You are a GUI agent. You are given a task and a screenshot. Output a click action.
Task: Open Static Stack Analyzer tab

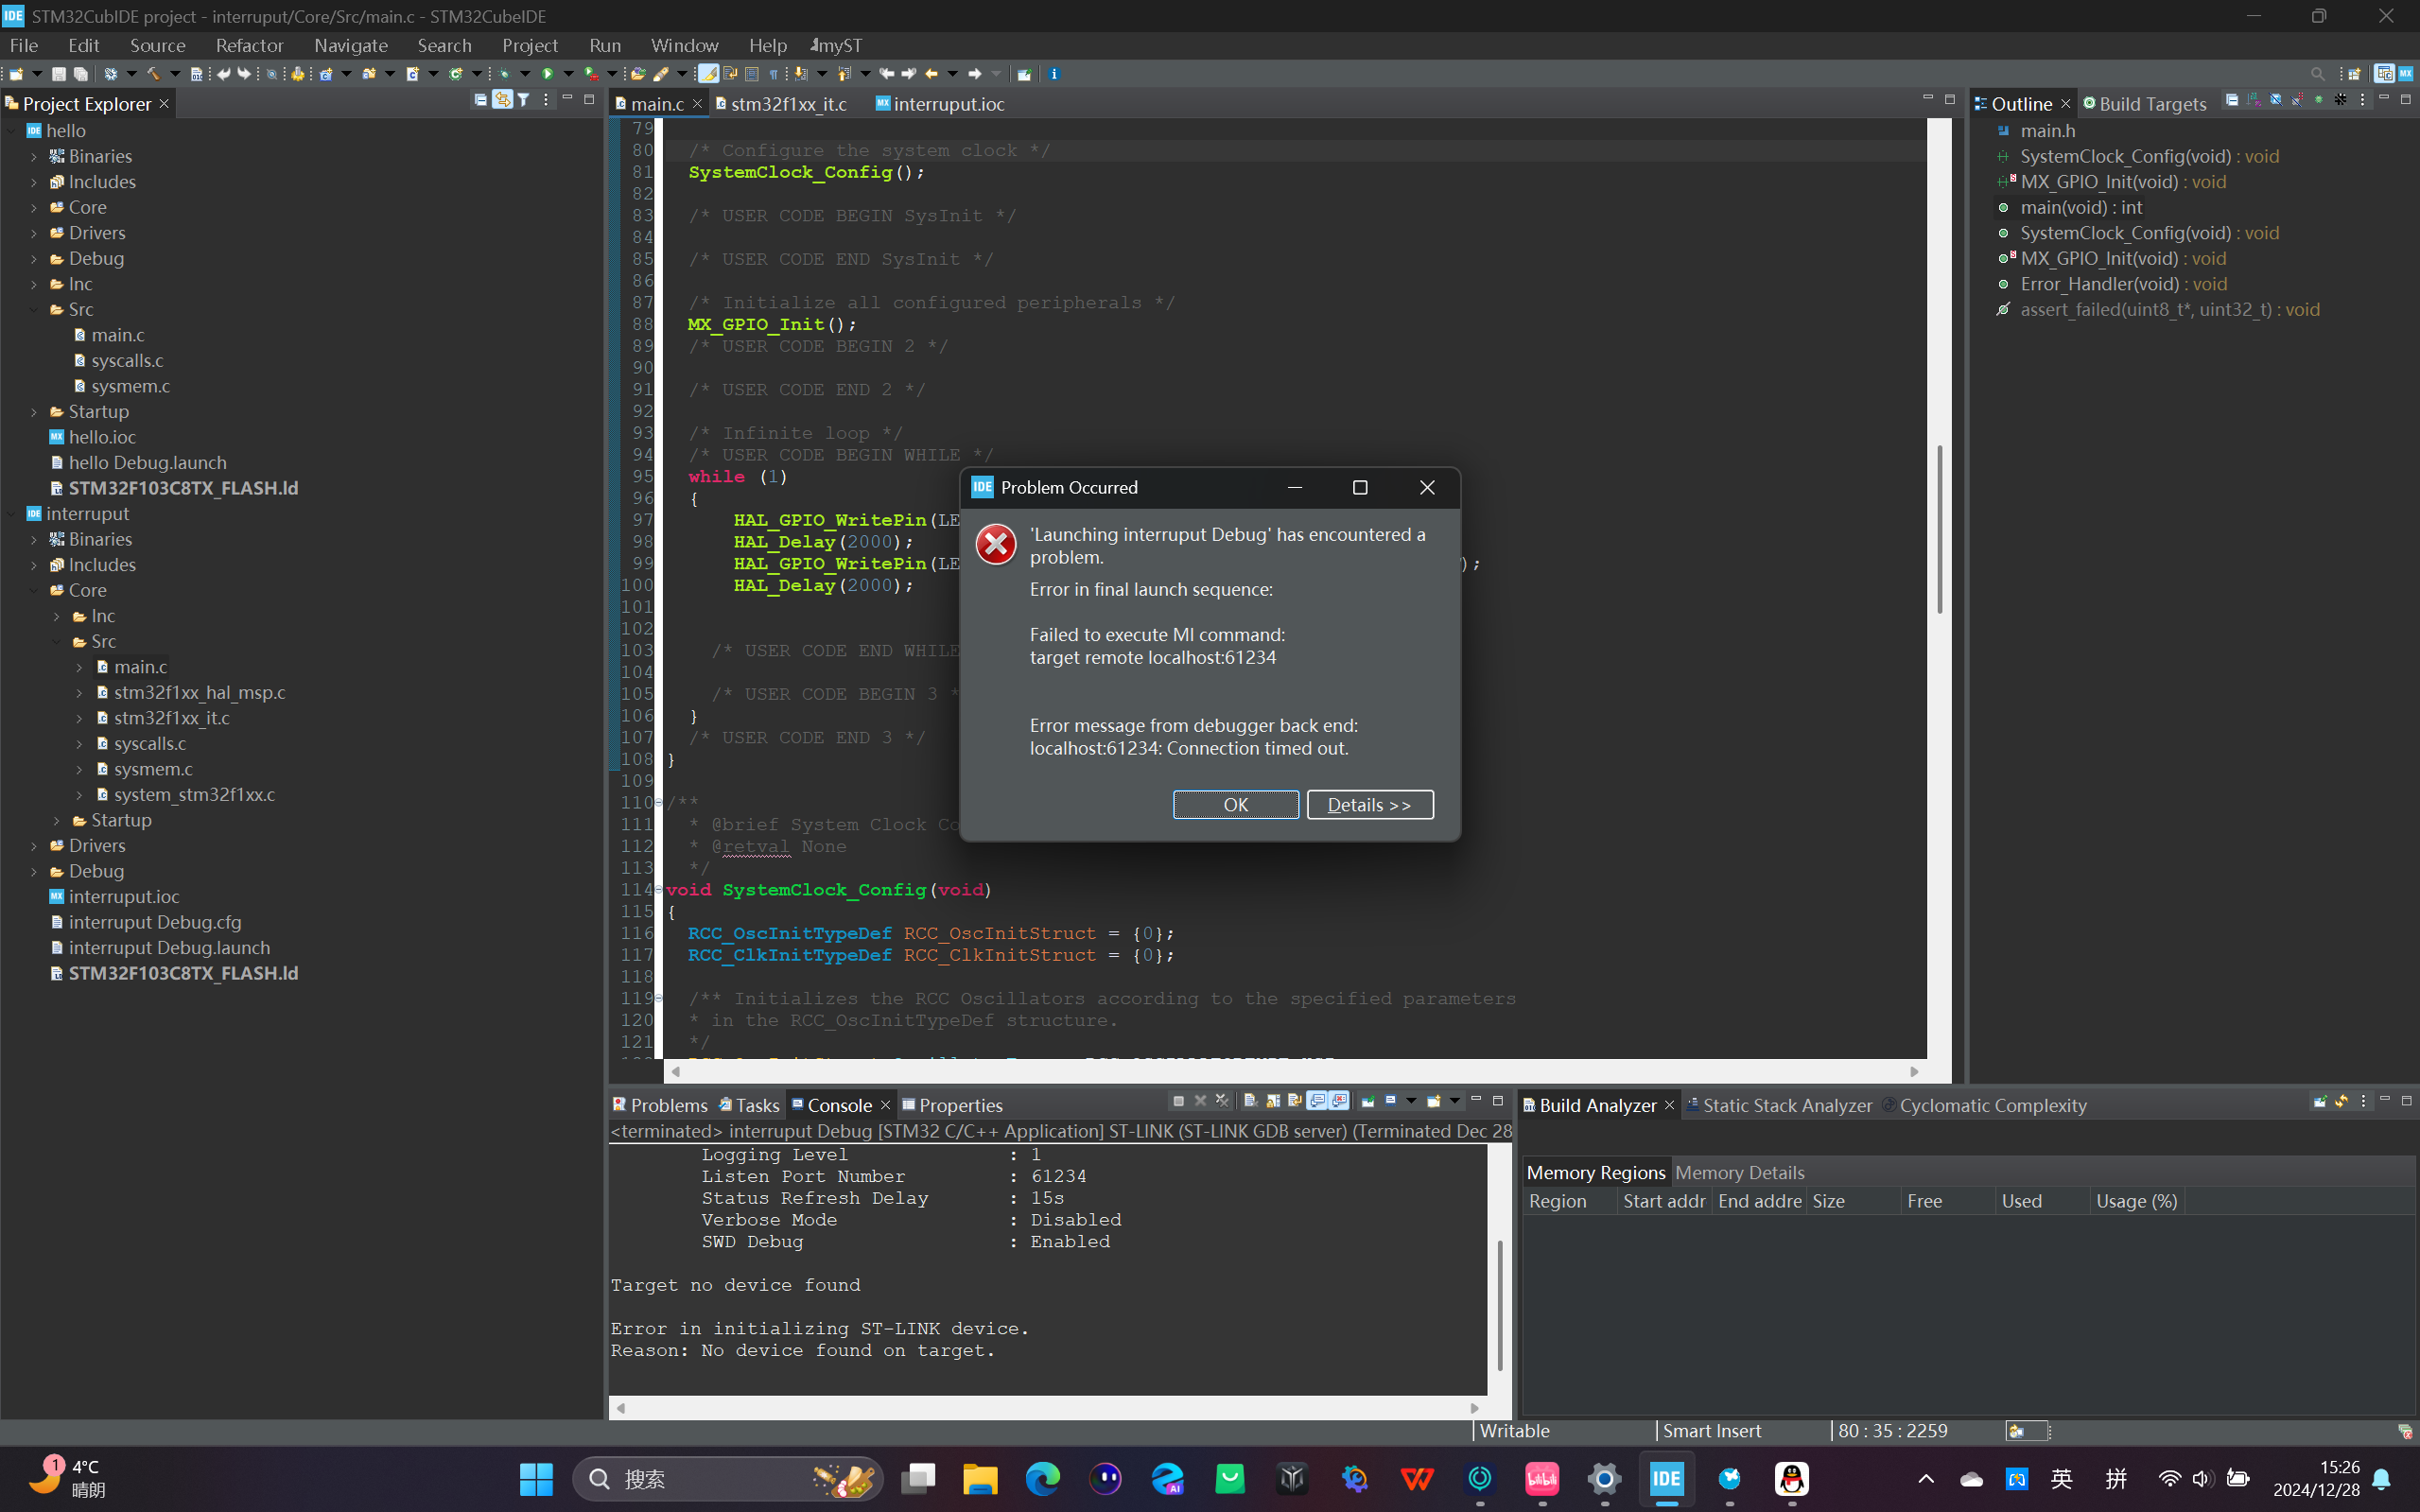[x=1779, y=1105]
